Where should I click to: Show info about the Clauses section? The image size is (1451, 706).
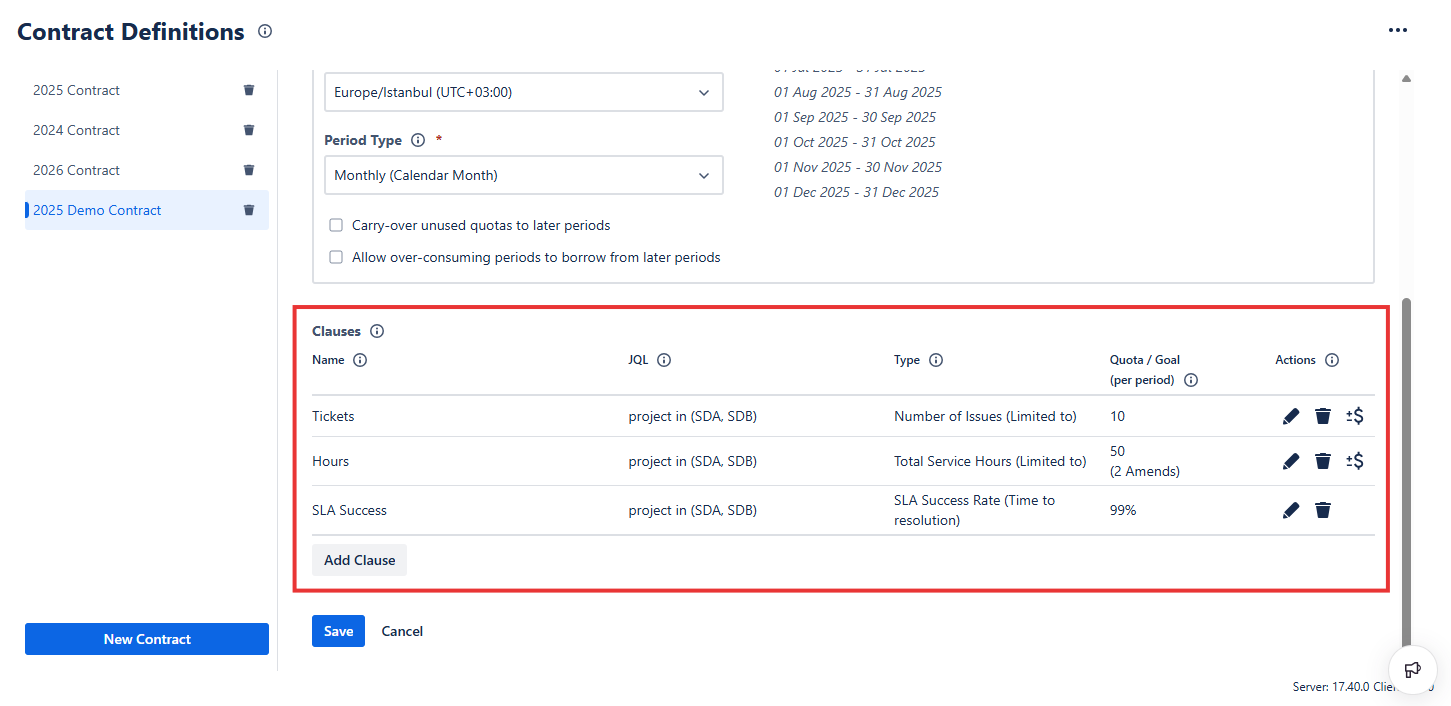[377, 331]
